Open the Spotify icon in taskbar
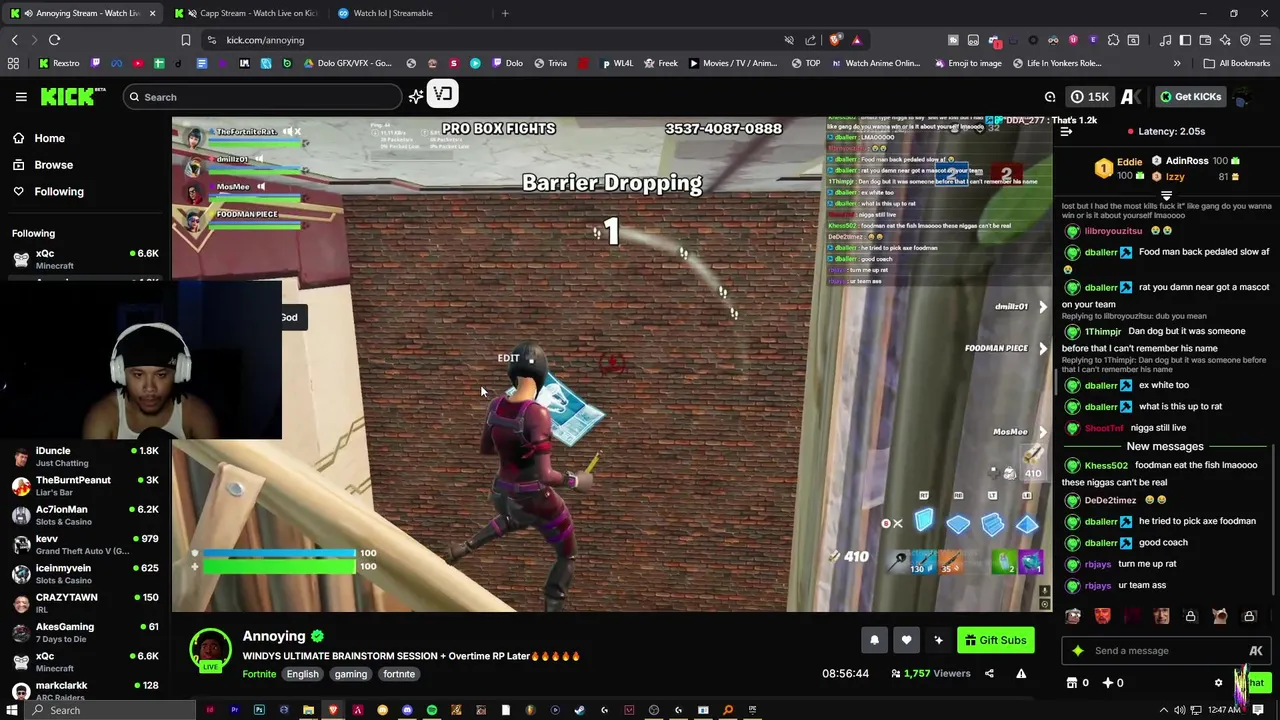Viewport: 1280px width, 720px height. (x=431, y=710)
